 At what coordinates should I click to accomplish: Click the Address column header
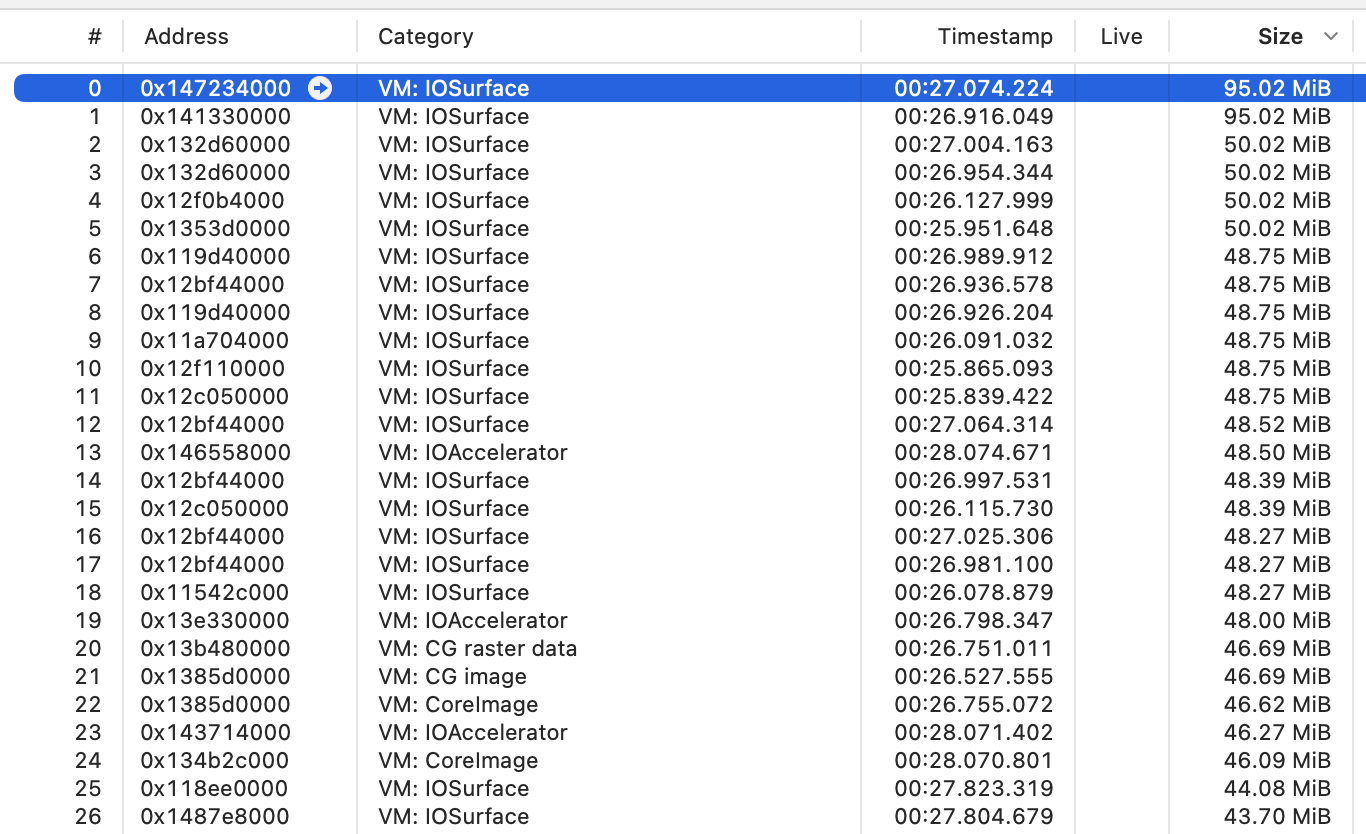pos(186,37)
